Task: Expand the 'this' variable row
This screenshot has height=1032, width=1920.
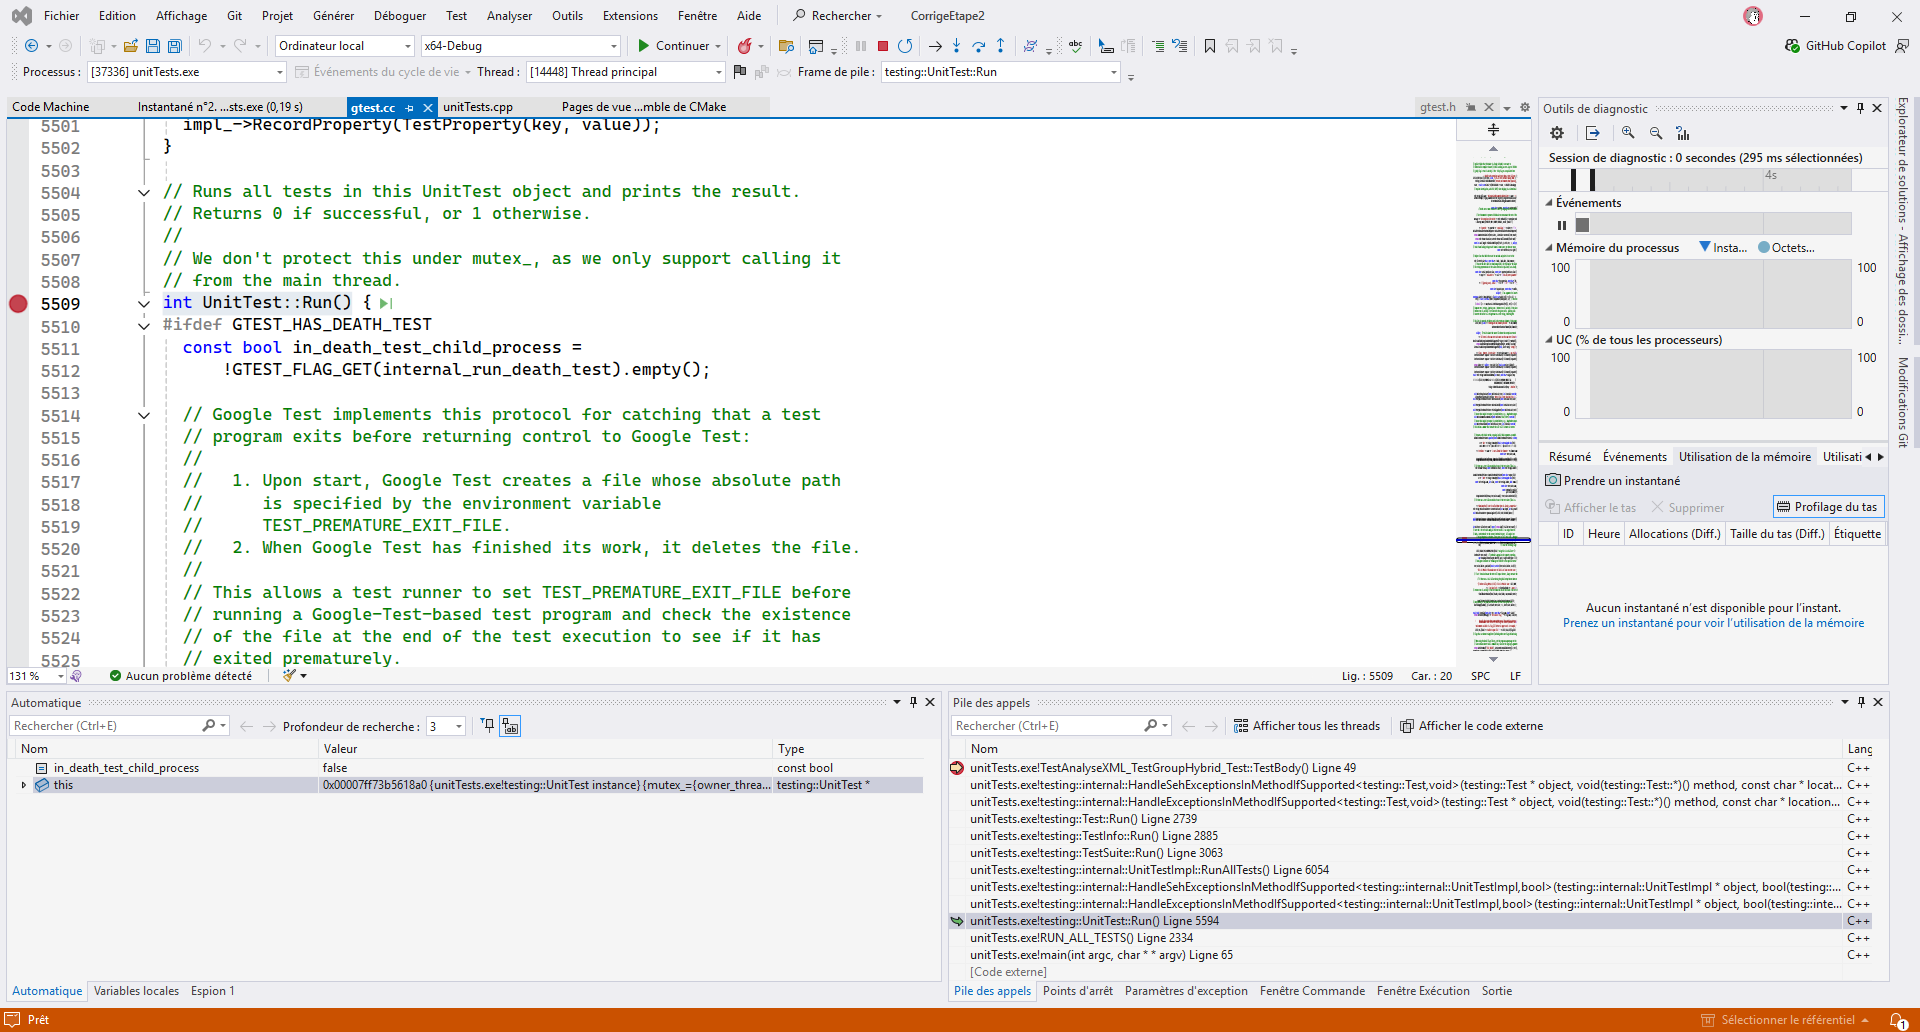Action: [24, 786]
